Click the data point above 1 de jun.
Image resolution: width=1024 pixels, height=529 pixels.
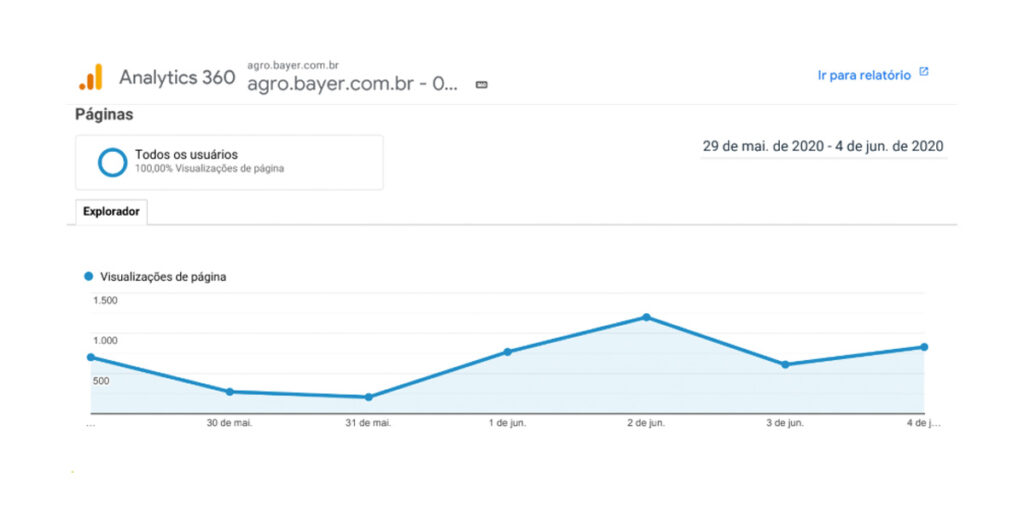click(x=508, y=352)
